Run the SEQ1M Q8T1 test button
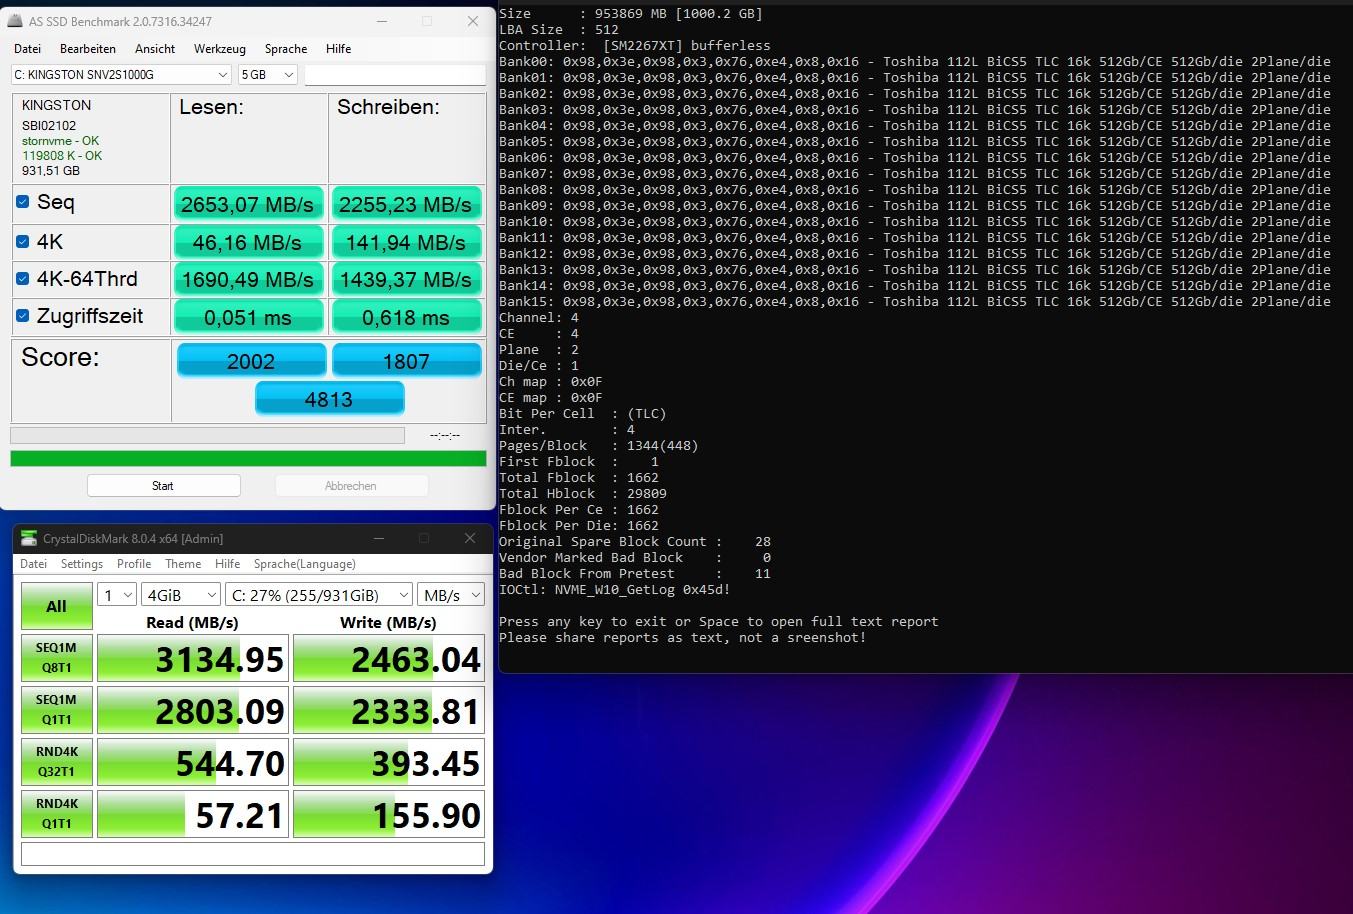 [x=57, y=658]
